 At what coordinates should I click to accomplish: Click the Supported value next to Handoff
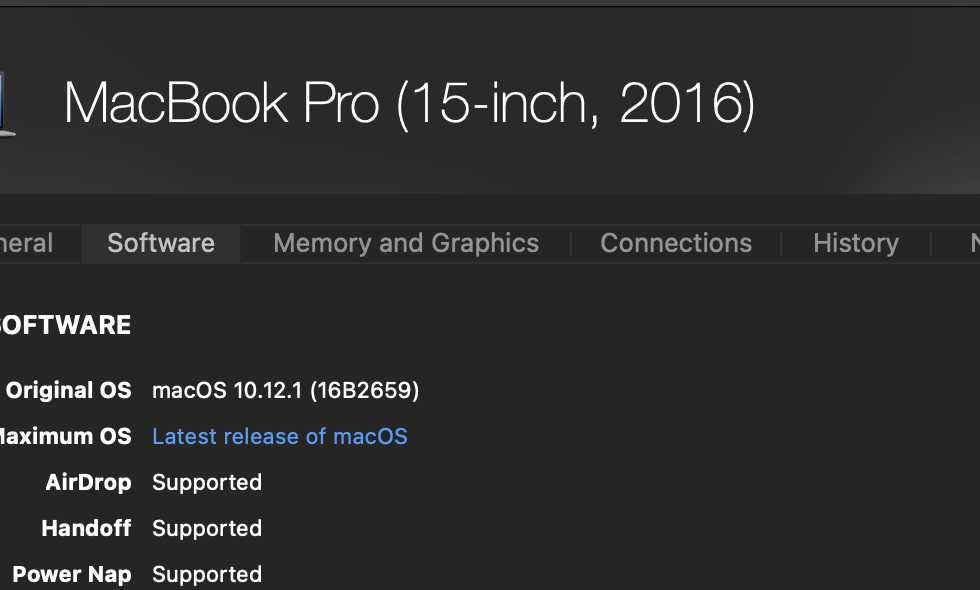pos(207,528)
